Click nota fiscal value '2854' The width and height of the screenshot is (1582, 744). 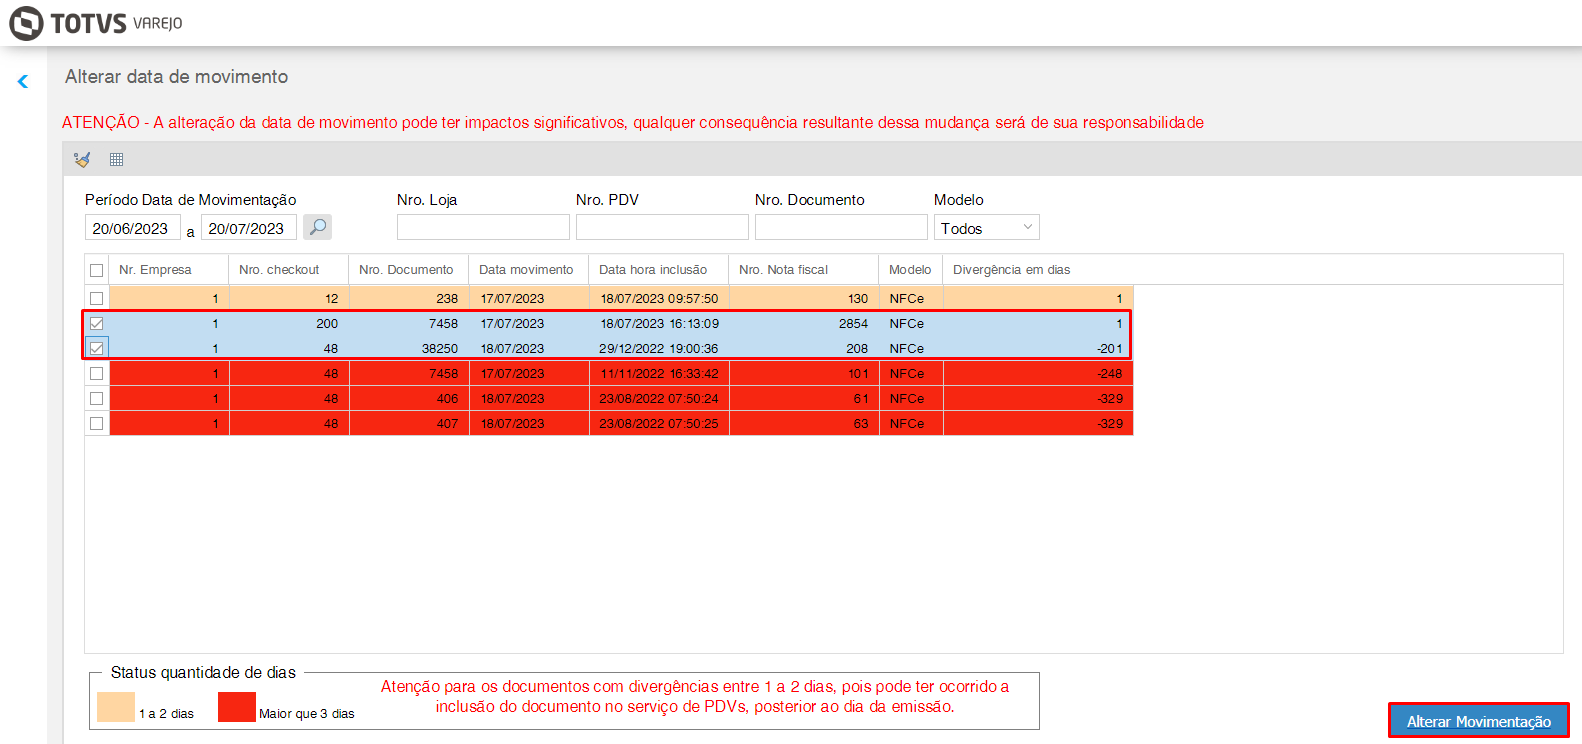point(853,323)
